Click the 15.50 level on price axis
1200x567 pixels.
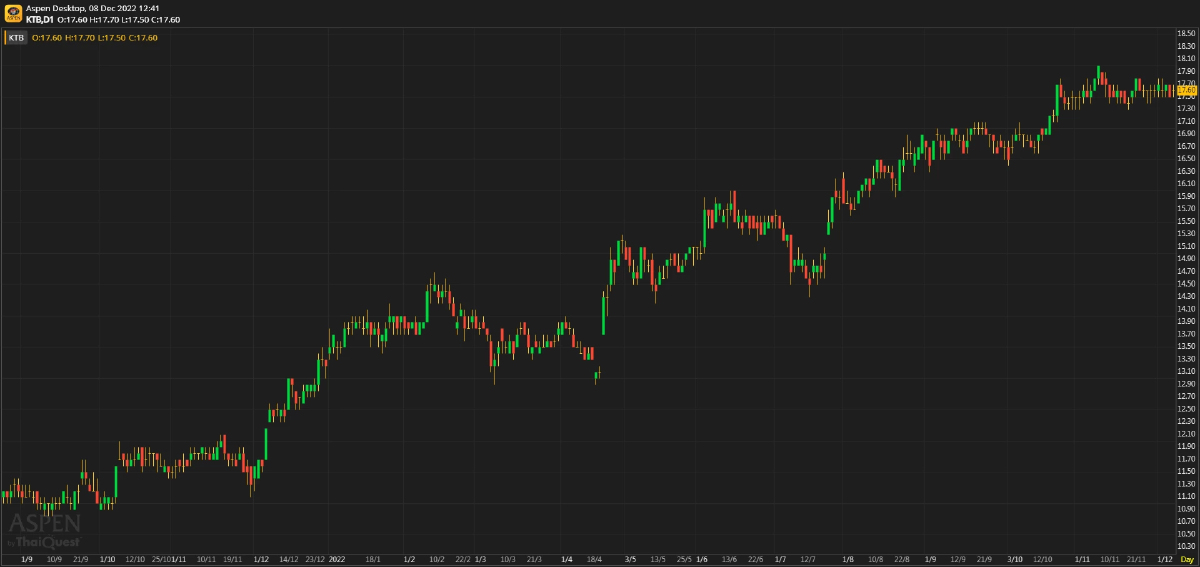tap(1186, 221)
